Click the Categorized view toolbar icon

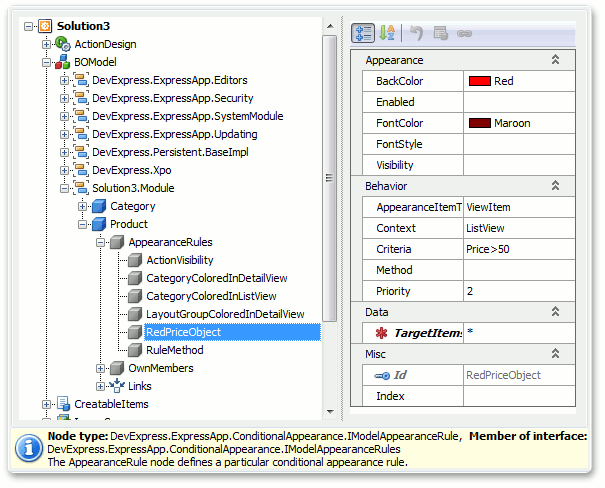[363, 33]
